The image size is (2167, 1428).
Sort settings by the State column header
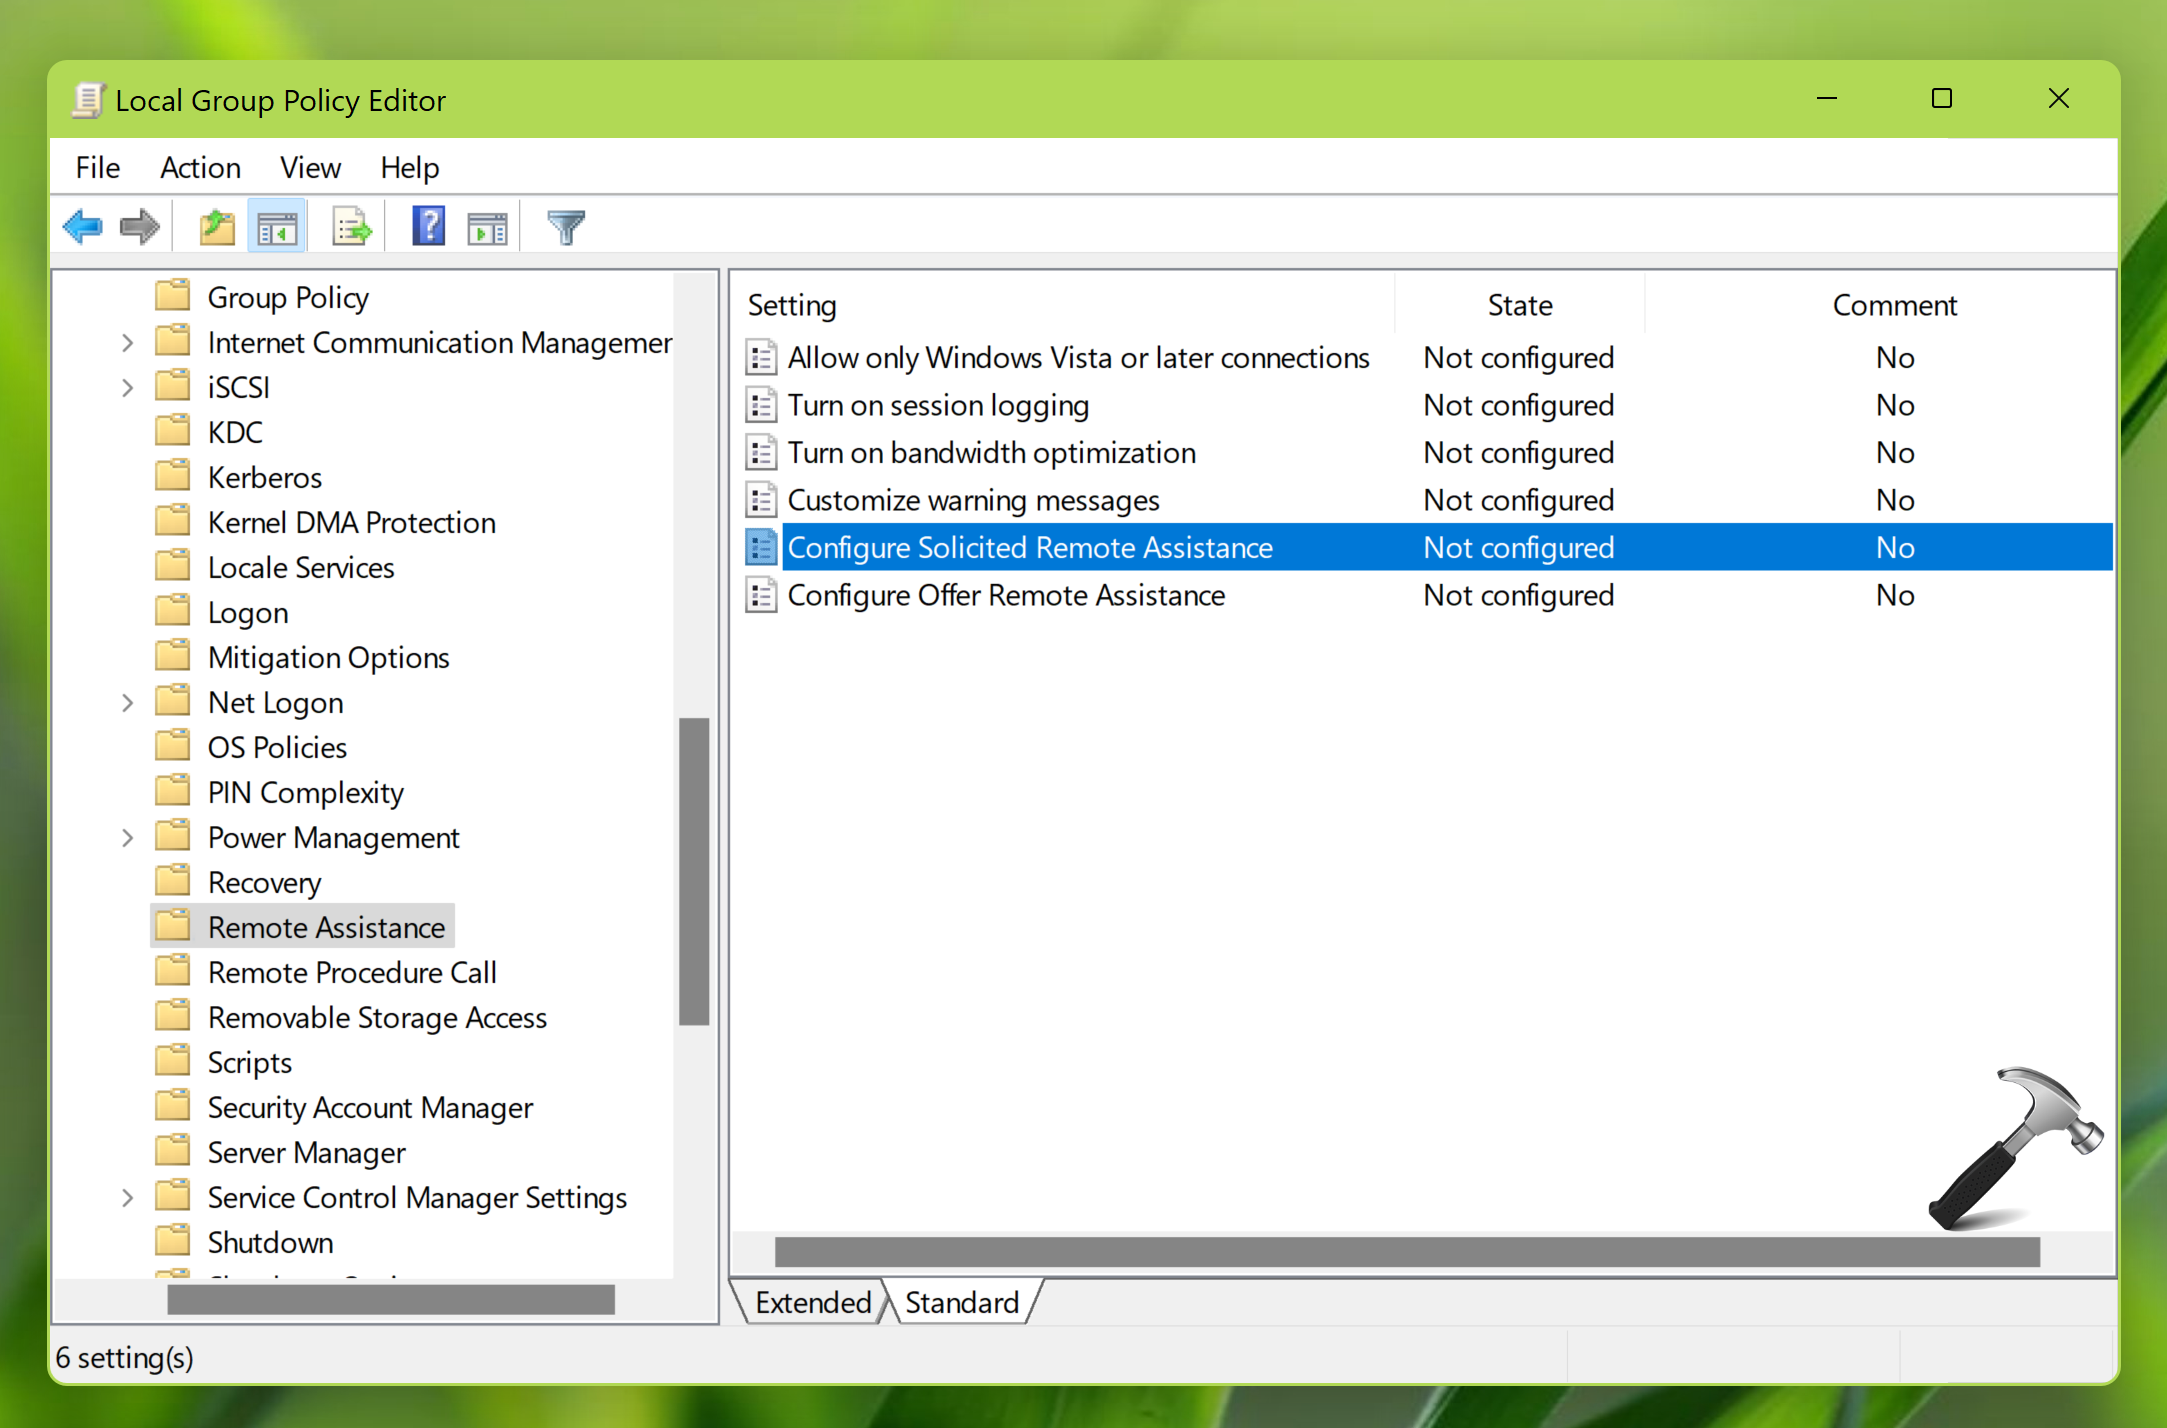coord(1518,304)
